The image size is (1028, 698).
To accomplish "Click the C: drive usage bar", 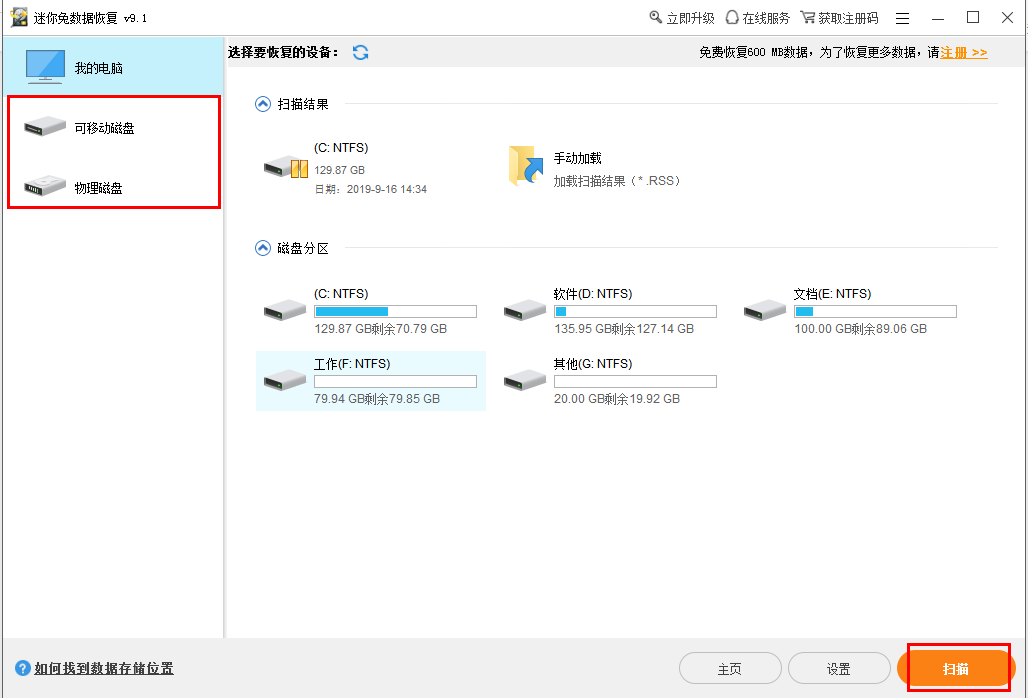I will click(x=395, y=311).
